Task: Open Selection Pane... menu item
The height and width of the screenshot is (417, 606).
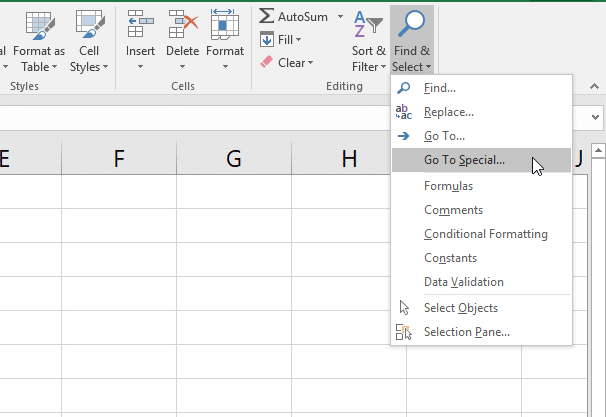Action: pyautogui.click(x=482, y=332)
